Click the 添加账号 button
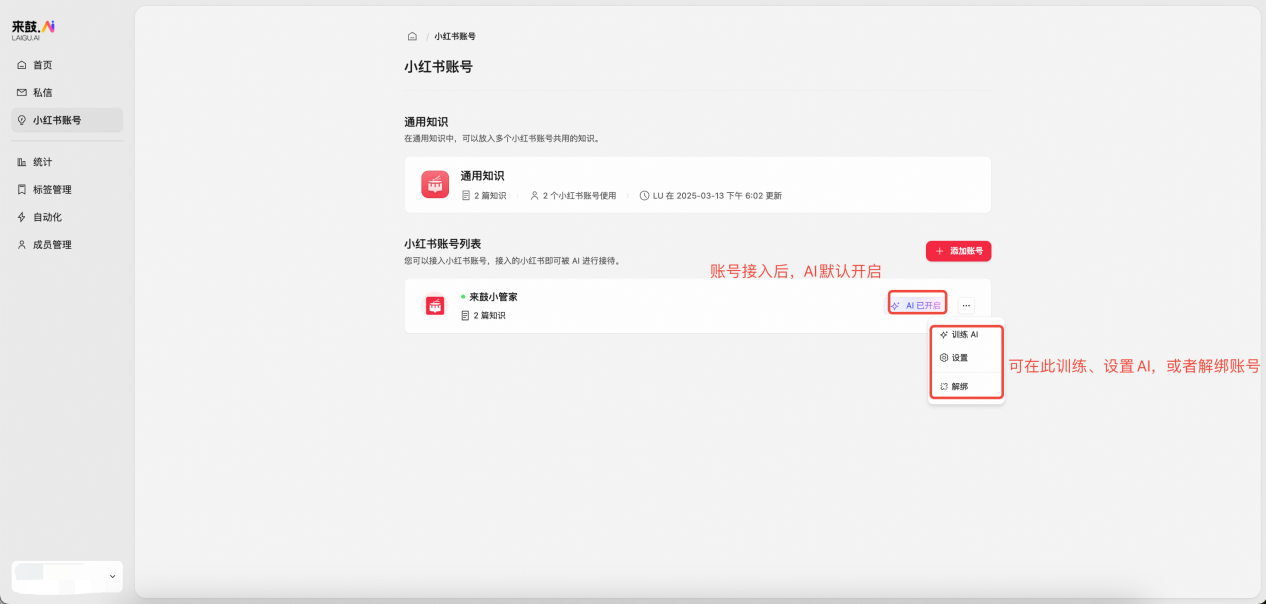 [958, 251]
